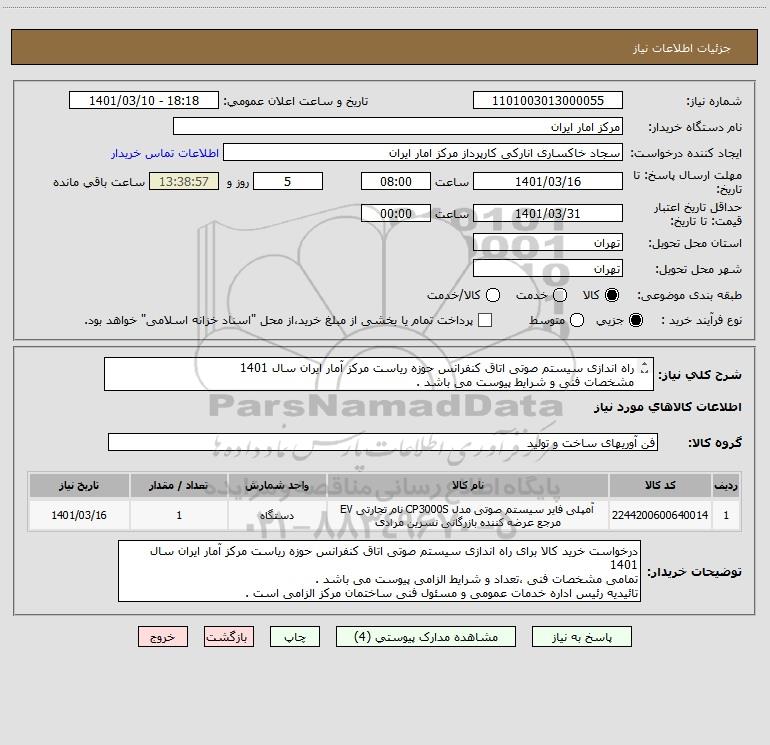The width and height of the screenshot is (770, 745).
Task: Click the واحد شمارش column header
Action: coord(277,486)
